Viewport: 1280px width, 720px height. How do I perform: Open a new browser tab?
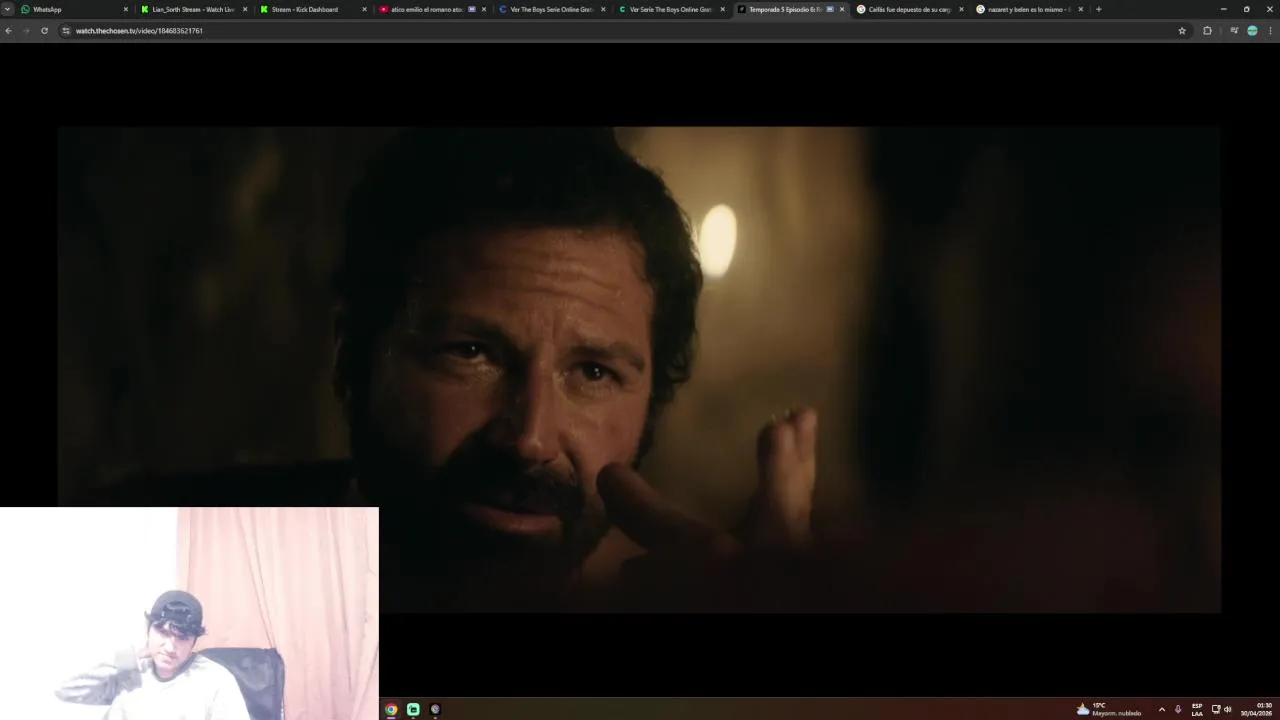click(1098, 9)
